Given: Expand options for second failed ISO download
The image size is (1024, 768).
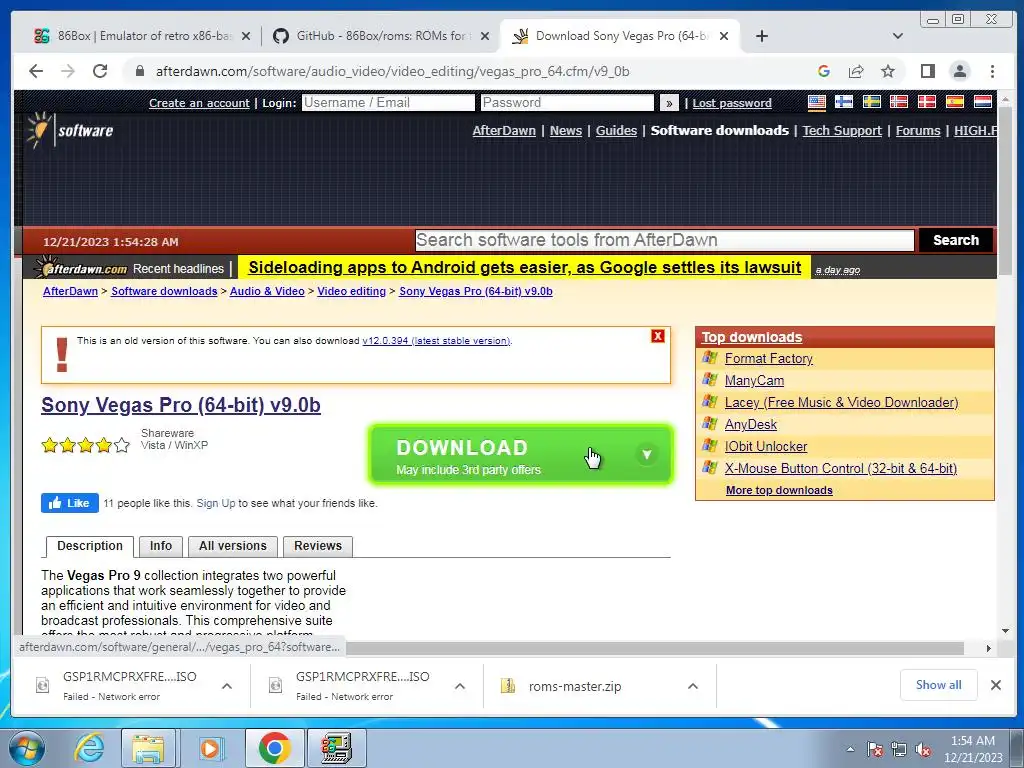Looking at the screenshot, I should coord(460,686).
